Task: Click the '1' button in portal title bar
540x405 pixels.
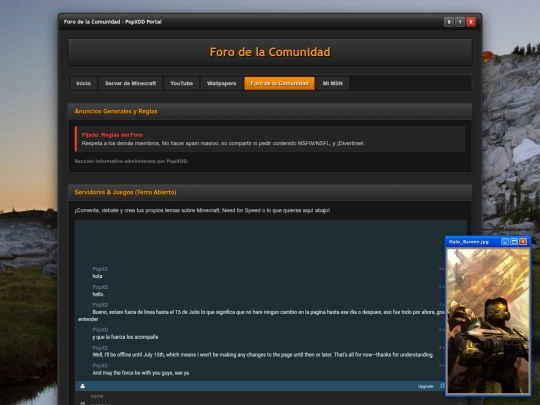Action: (x=460, y=22)
